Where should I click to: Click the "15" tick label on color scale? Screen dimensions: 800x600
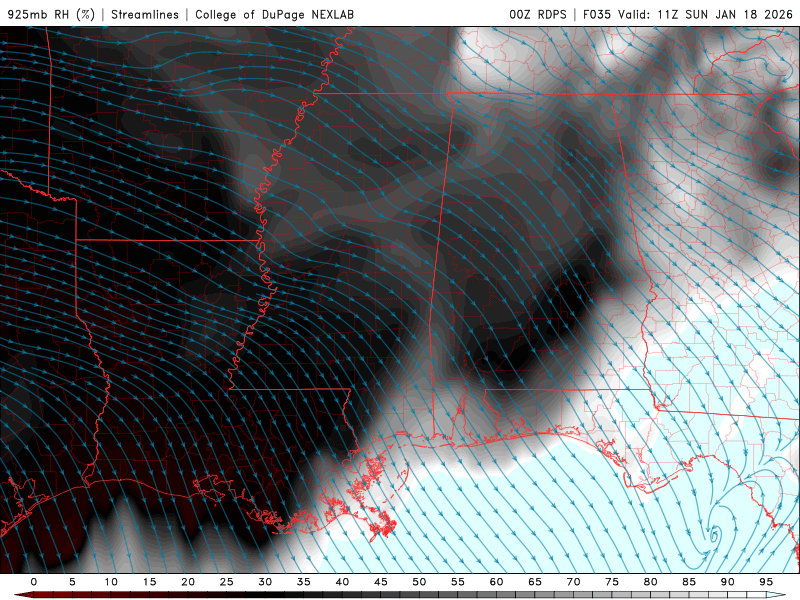(x=149, y=582)
